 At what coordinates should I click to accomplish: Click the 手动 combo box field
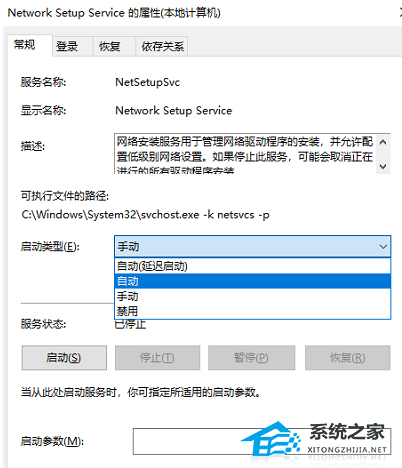coord(252,247)
